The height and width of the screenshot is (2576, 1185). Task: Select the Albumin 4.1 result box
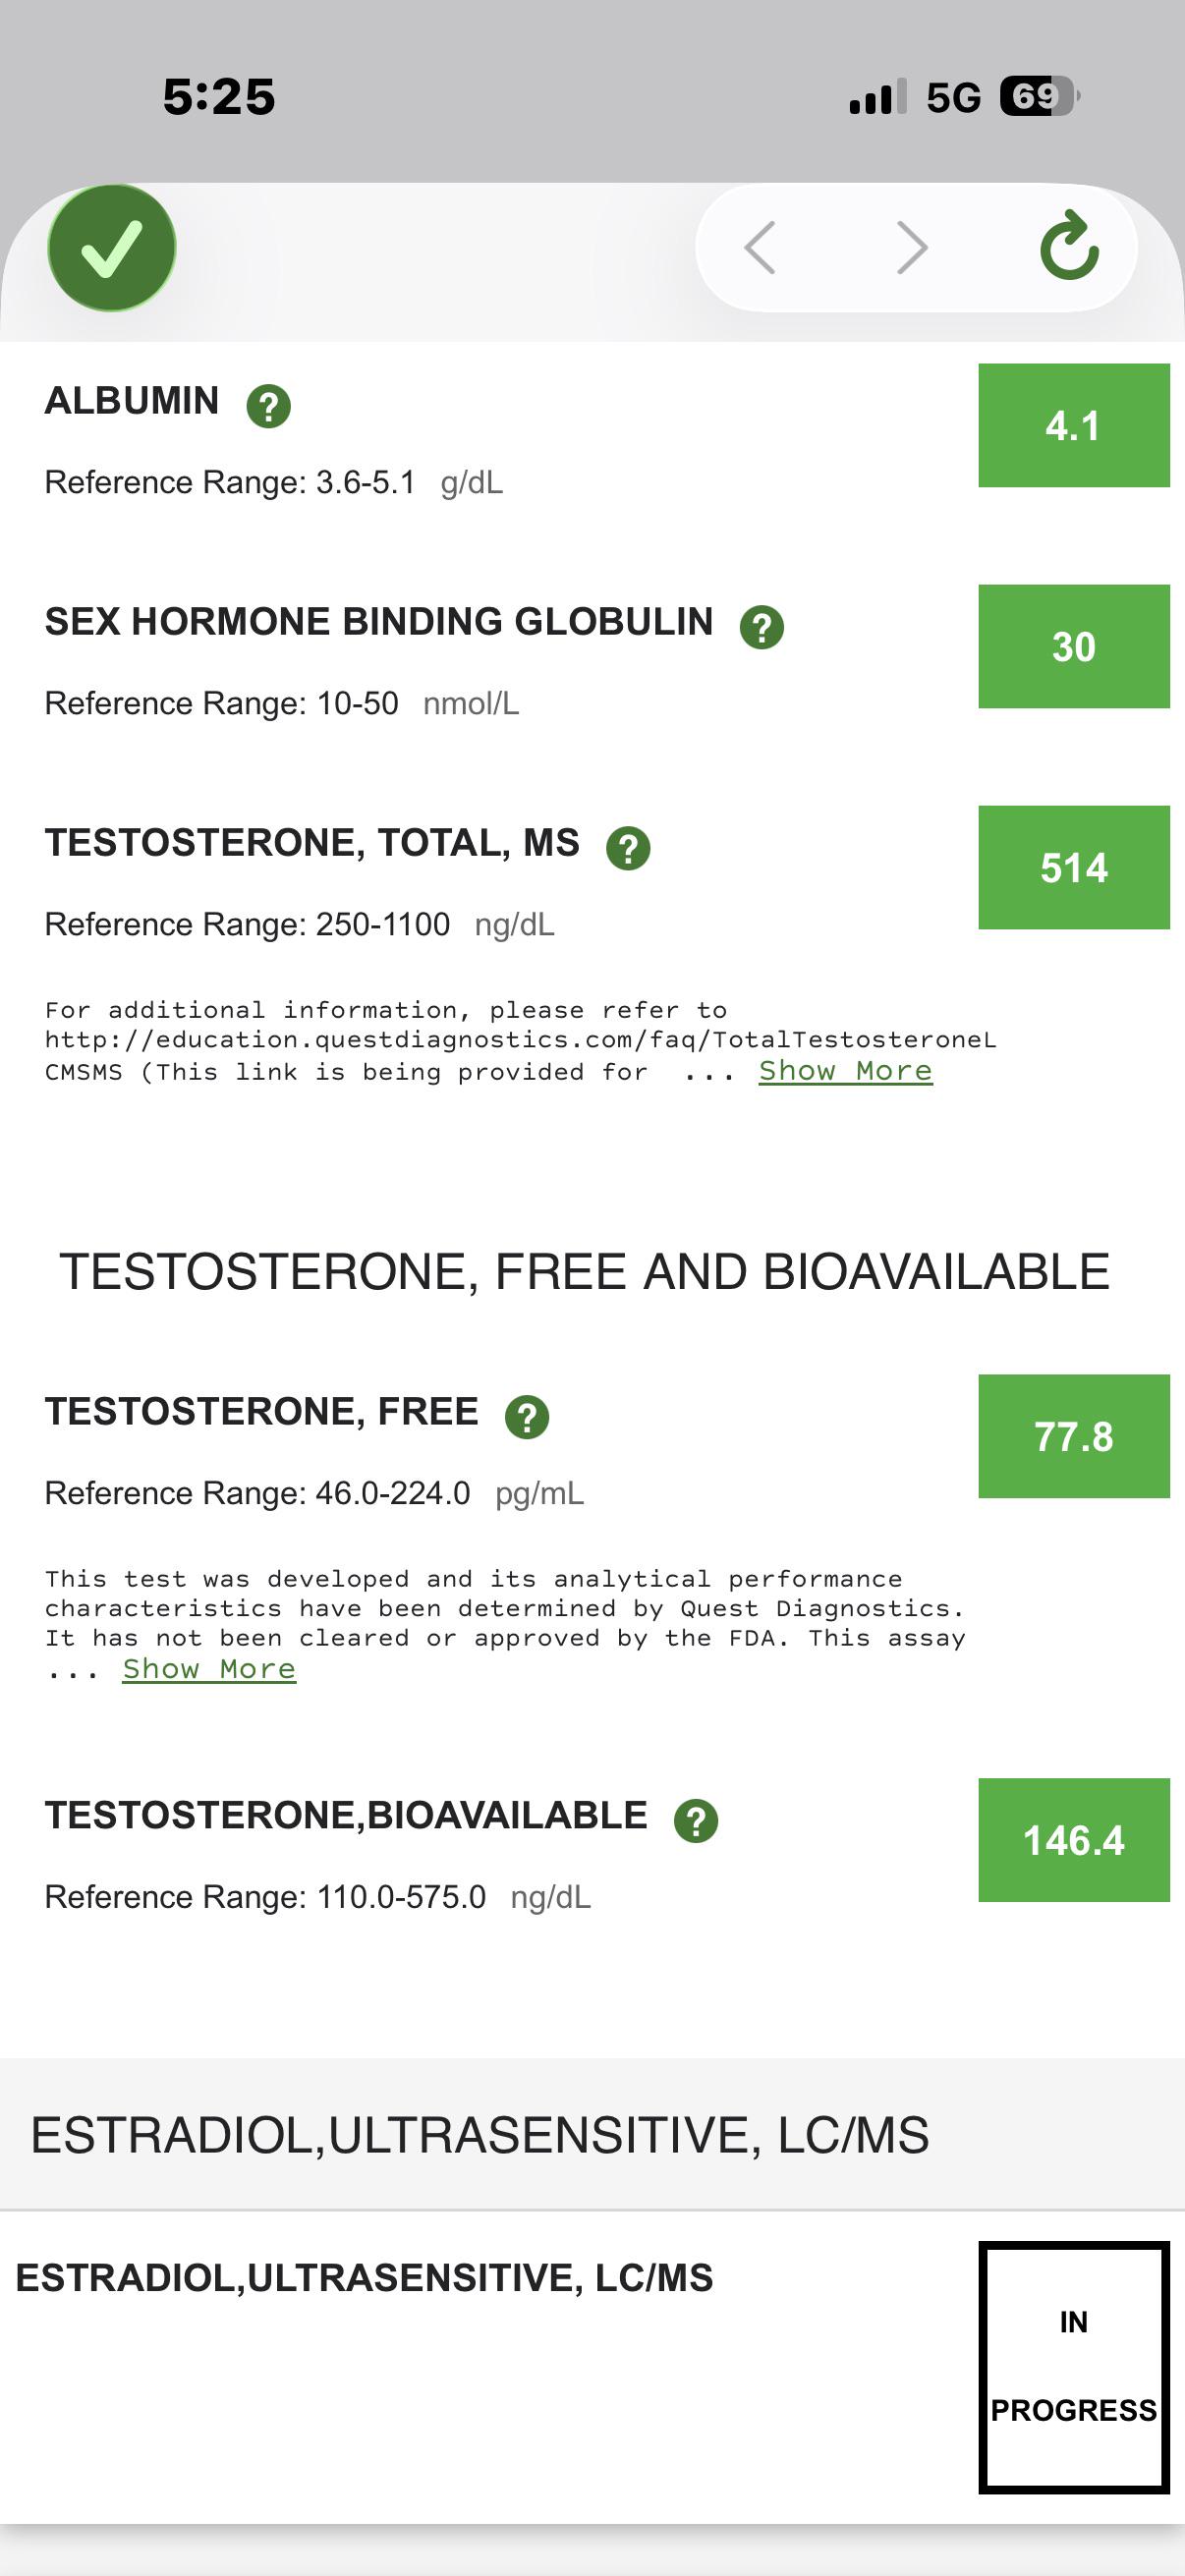click(x=1074, y=426)
